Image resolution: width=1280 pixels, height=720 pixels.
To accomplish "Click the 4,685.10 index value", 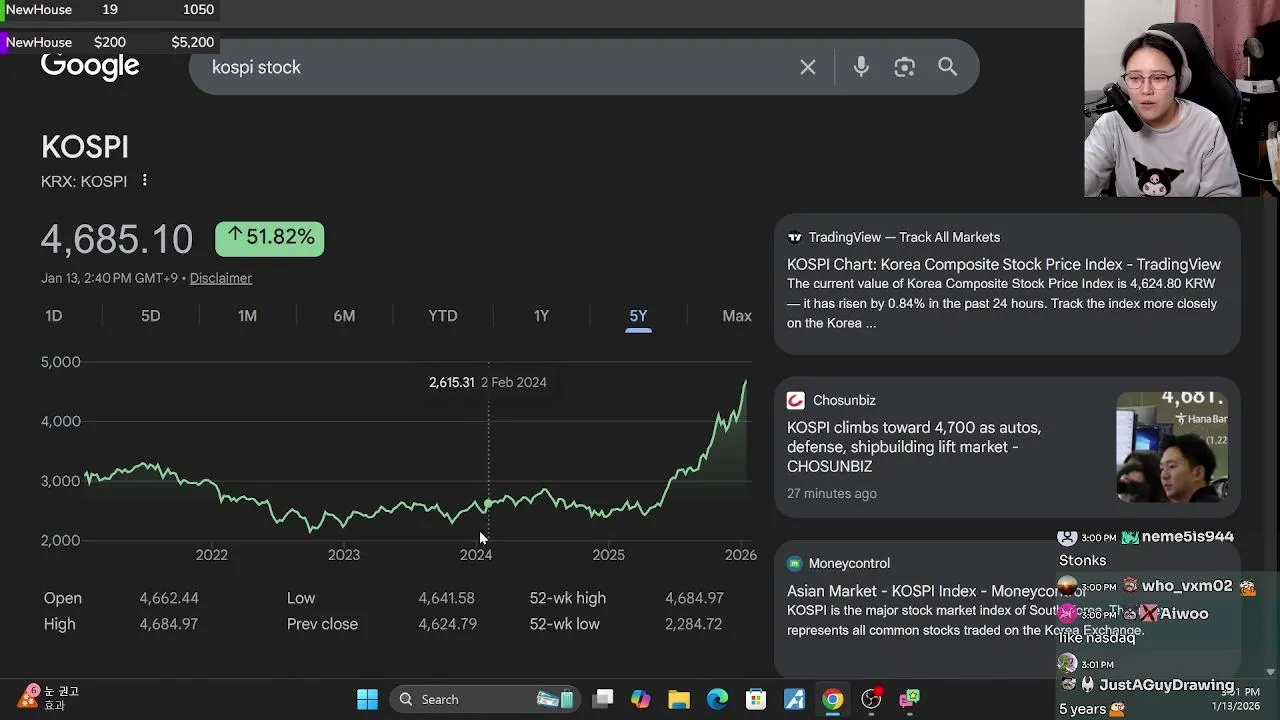I will (x=117, y=239).
